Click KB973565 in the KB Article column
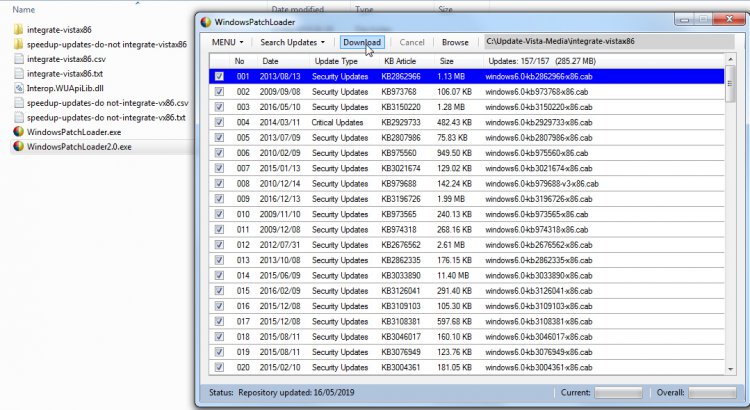The image size is (750, 410). [x=399, y=214]
